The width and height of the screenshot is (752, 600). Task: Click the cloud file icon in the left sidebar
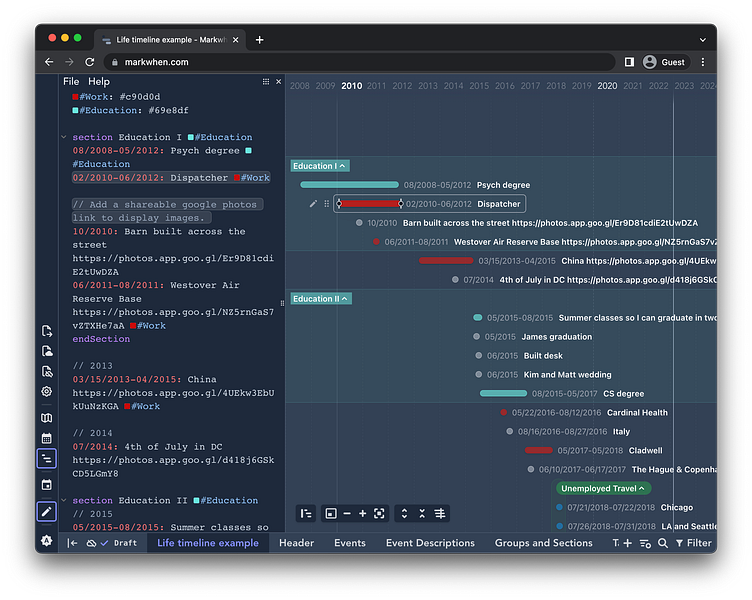click(x=47, y=351)
